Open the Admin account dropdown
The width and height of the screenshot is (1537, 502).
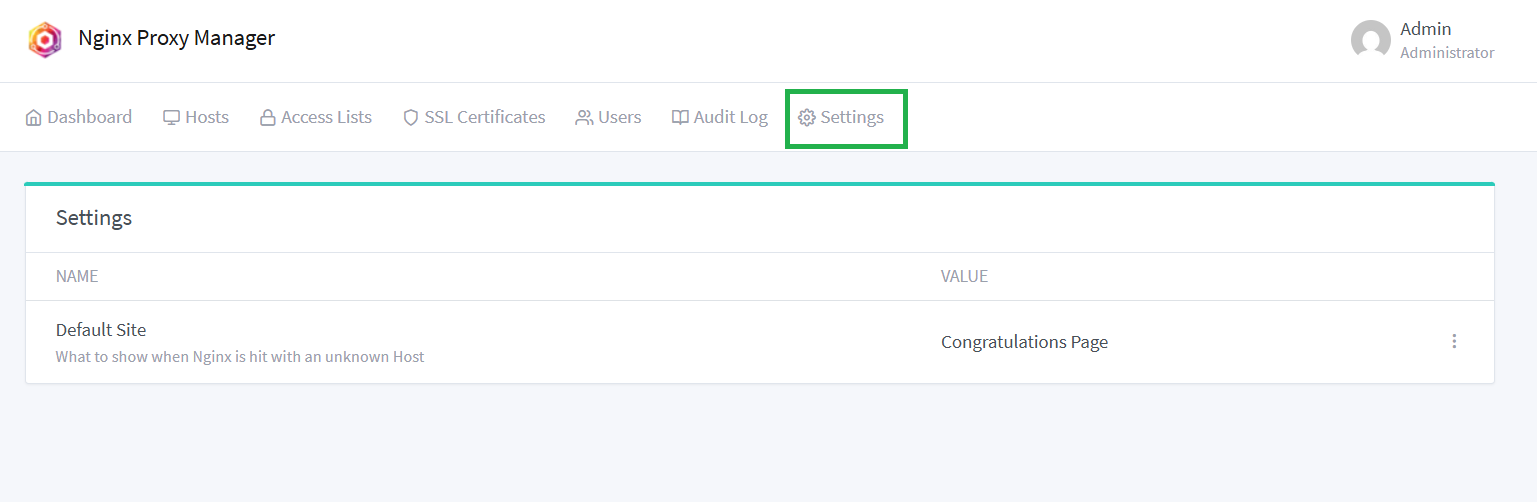click(1422, 40)
